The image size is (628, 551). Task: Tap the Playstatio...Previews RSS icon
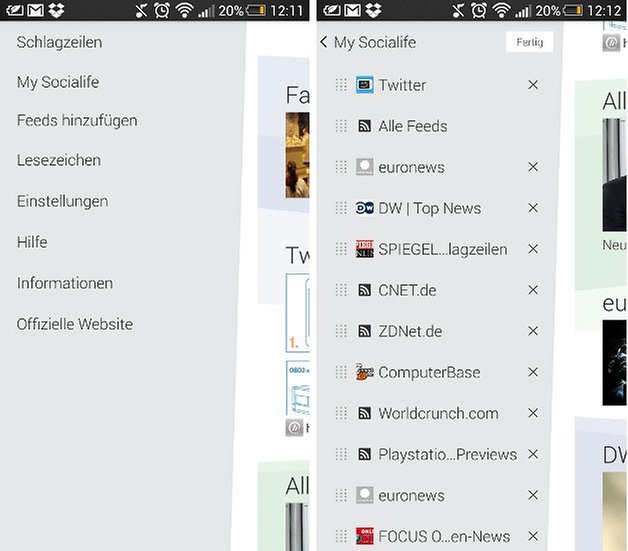click(364, 454)
